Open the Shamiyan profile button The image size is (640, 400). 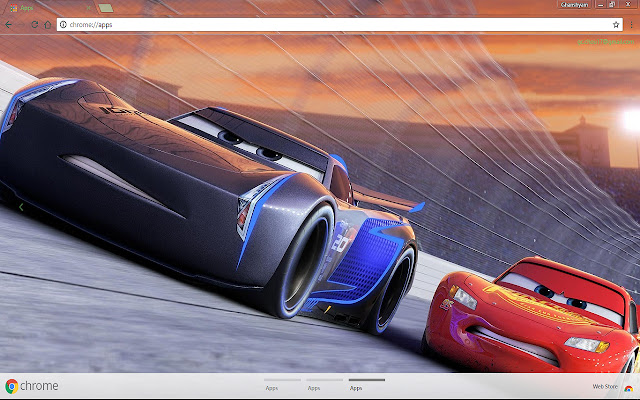tap(574, 5)
